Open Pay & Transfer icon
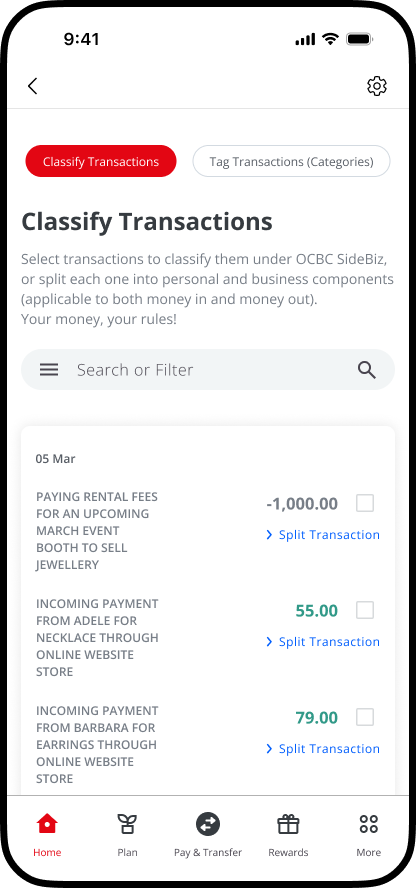 [x=208, y=824]
